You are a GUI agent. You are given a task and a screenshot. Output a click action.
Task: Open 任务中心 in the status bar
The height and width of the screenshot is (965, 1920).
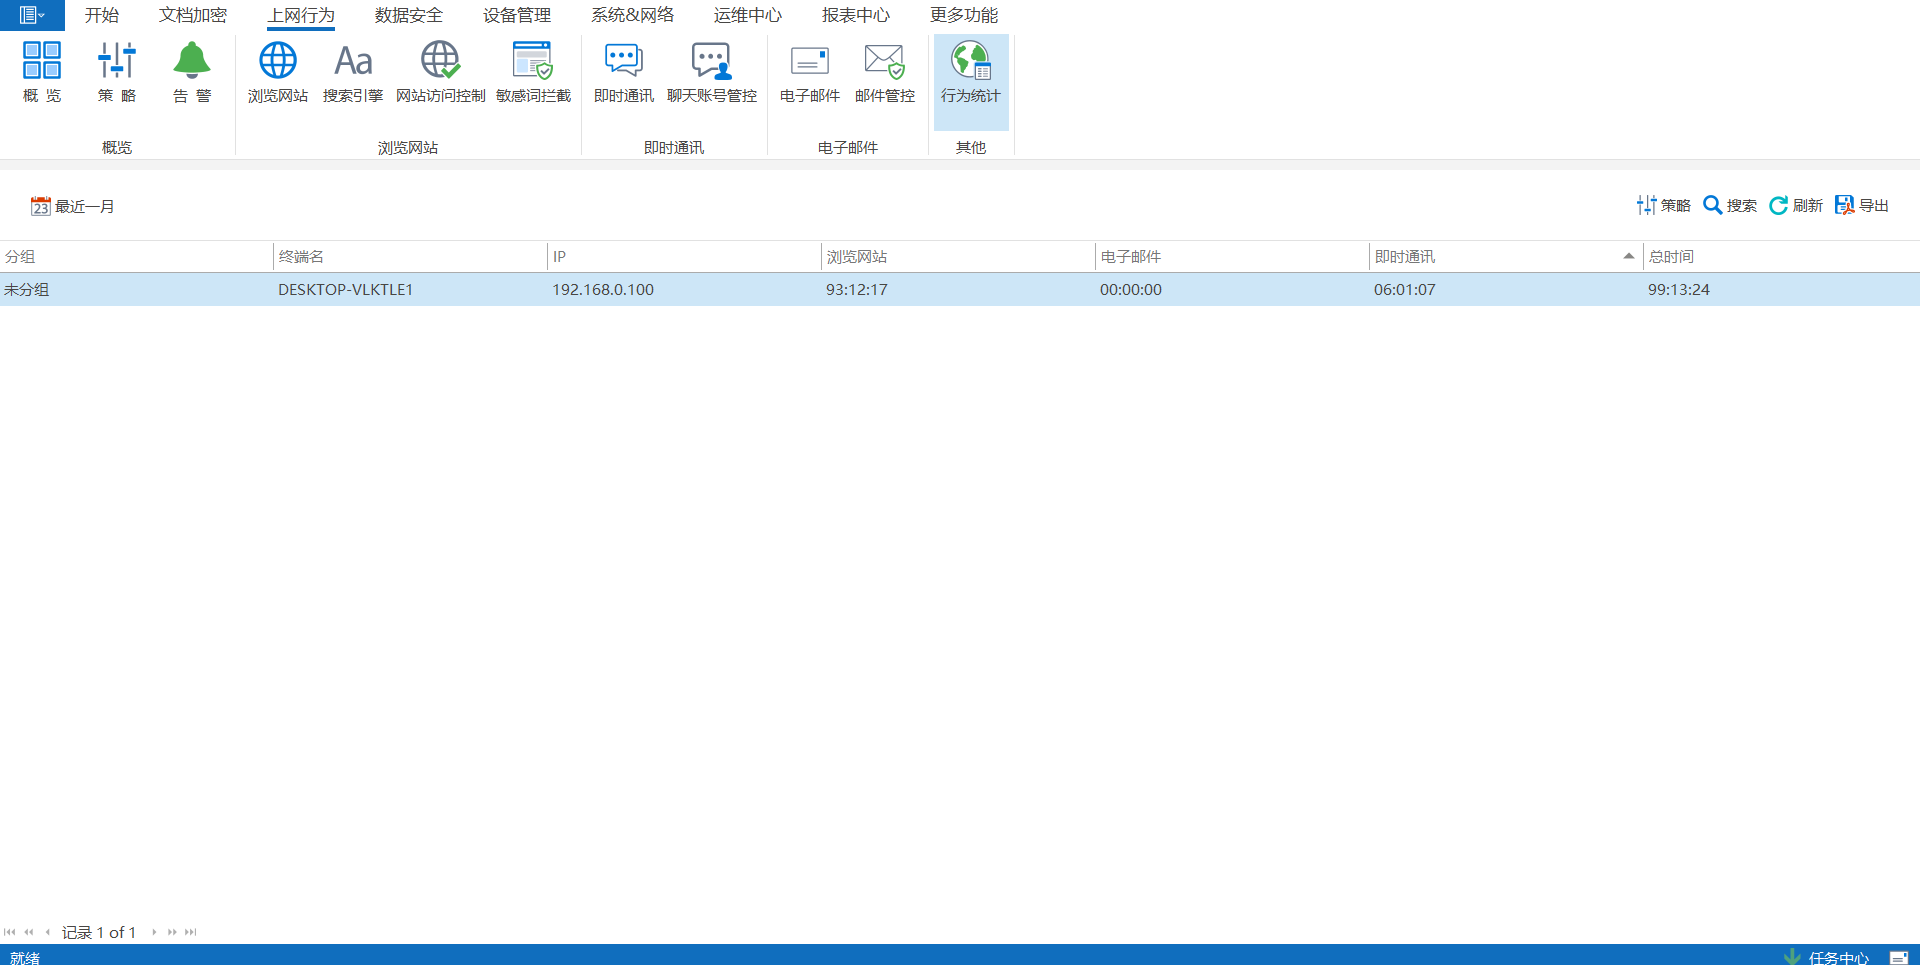[x=1827, y=957]
